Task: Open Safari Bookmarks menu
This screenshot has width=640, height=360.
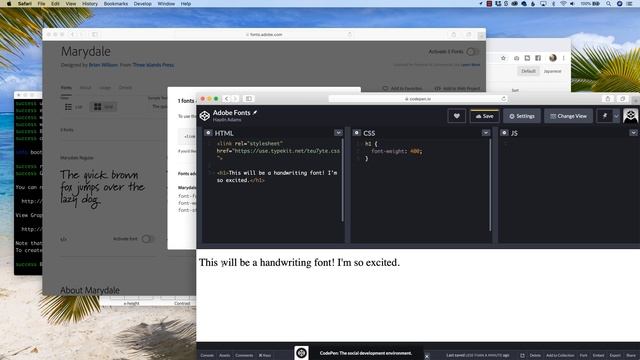Action: (116, 4)
